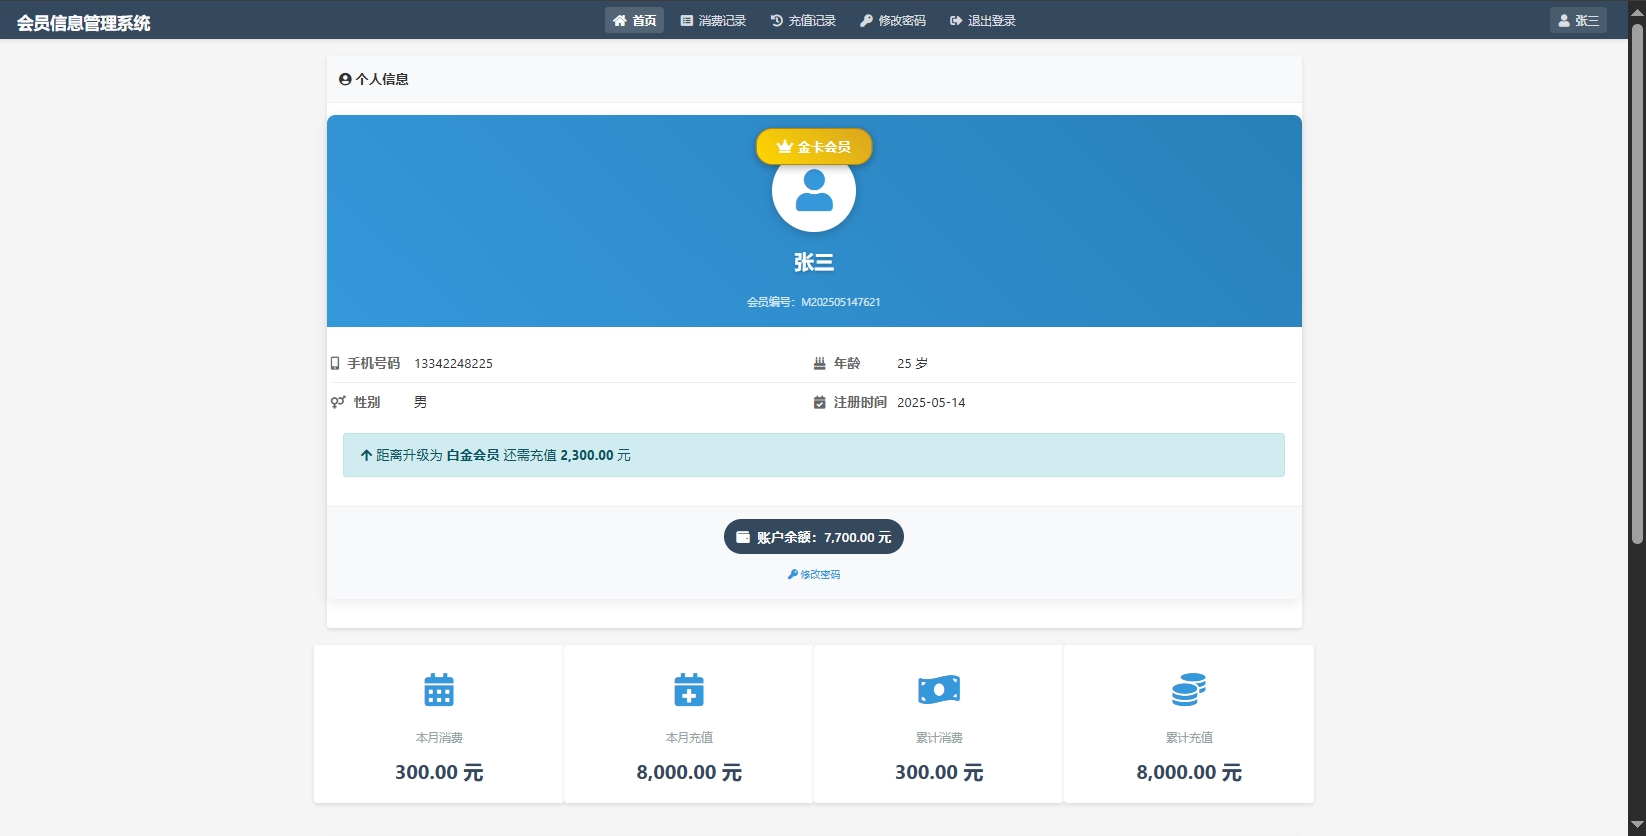Click member number M202505147621

tap(841, 302)
